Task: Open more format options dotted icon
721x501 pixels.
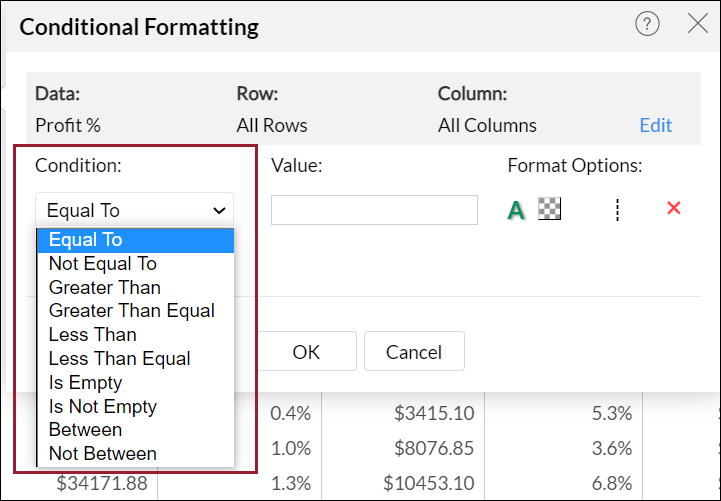Action: (617, 209)
